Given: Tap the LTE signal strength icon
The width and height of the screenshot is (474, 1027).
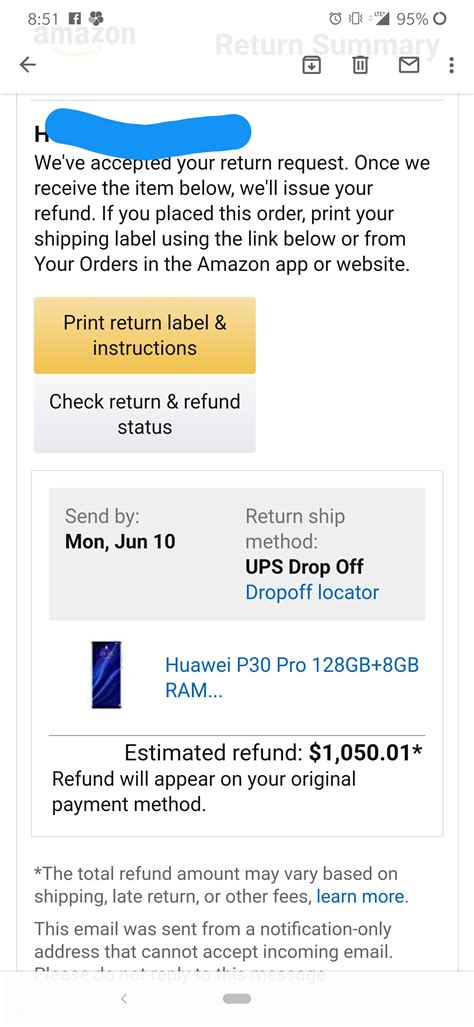Looking at the screenshot, I should 380,18.
